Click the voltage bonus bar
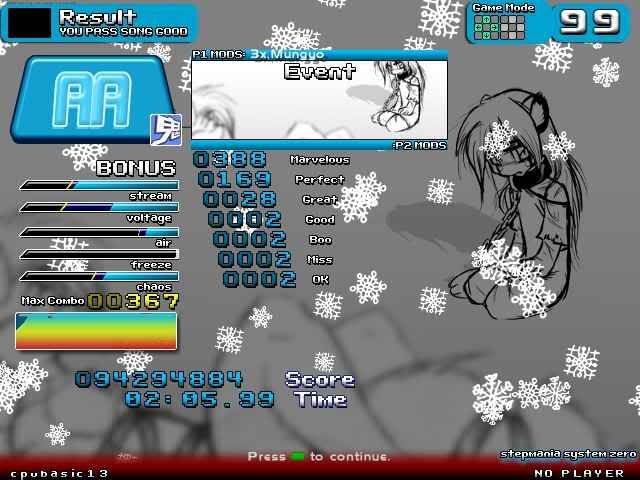 (99, 207)
